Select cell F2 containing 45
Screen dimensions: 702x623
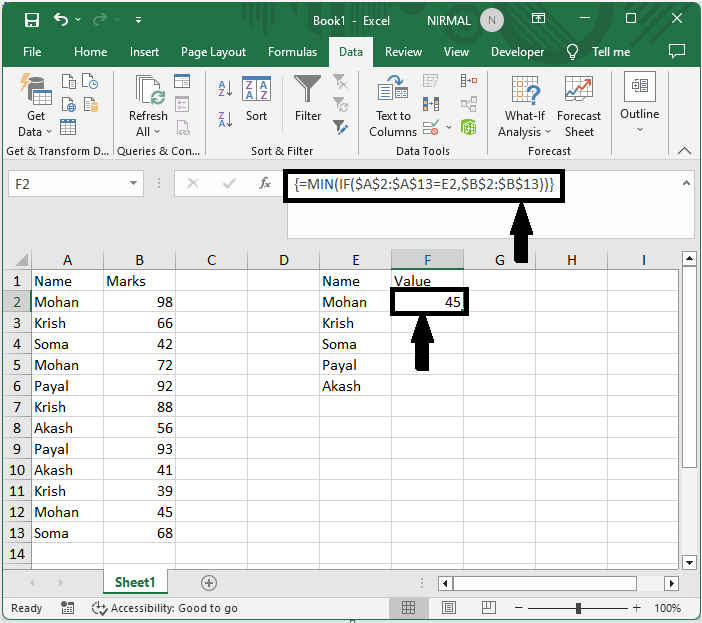(x=428, y=302)
